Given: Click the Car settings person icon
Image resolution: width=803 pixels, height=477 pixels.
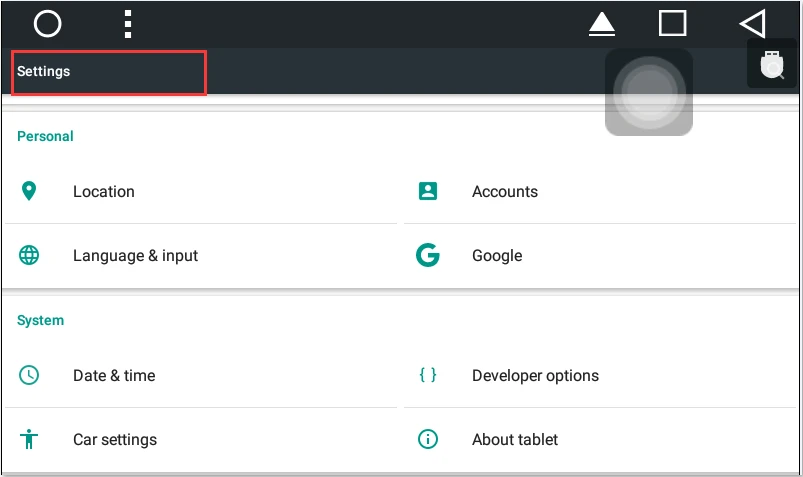Looking at the screenshot, I should 29,439.
